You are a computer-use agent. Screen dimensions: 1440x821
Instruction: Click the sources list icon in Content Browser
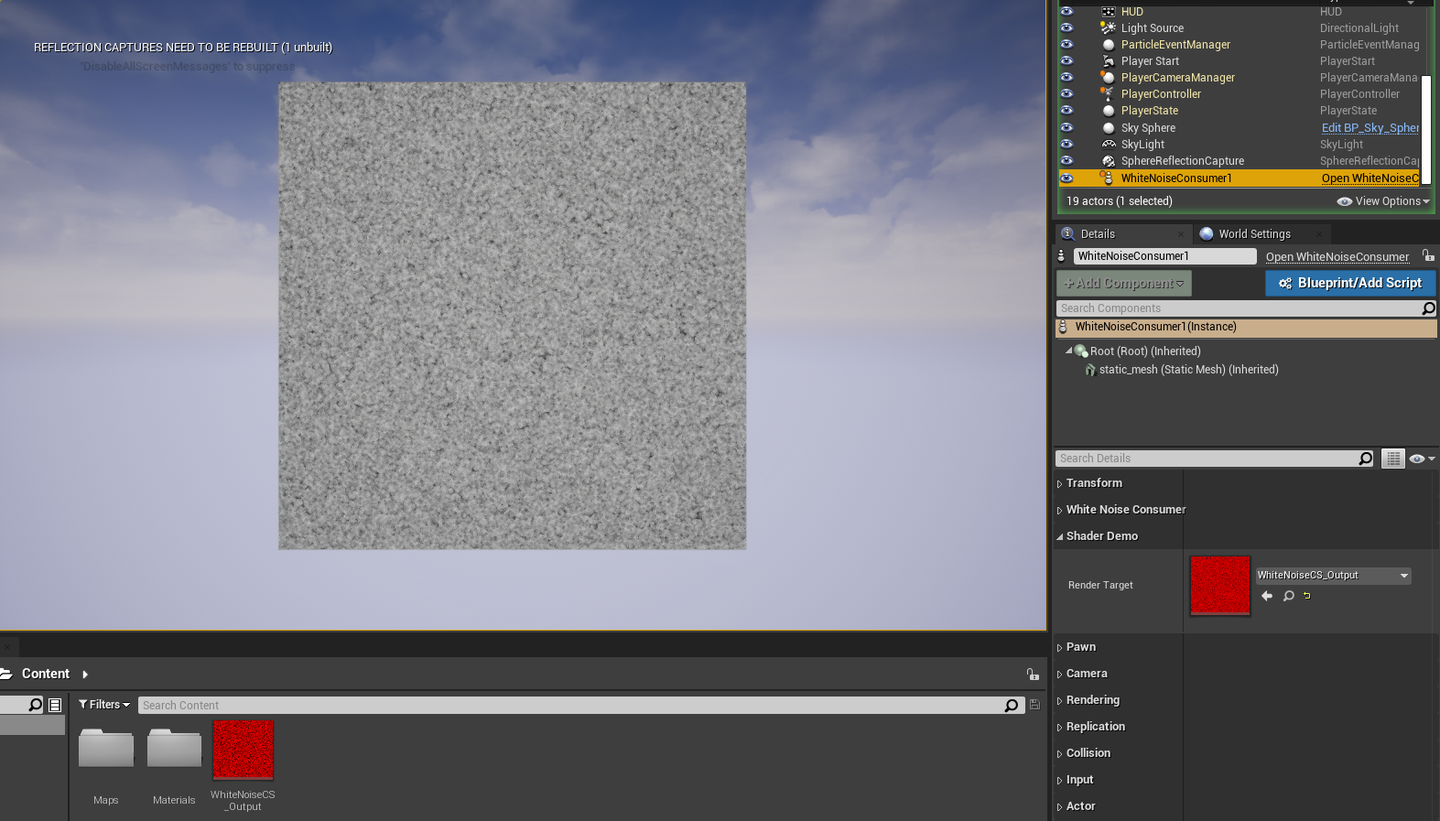pos(54,704)
